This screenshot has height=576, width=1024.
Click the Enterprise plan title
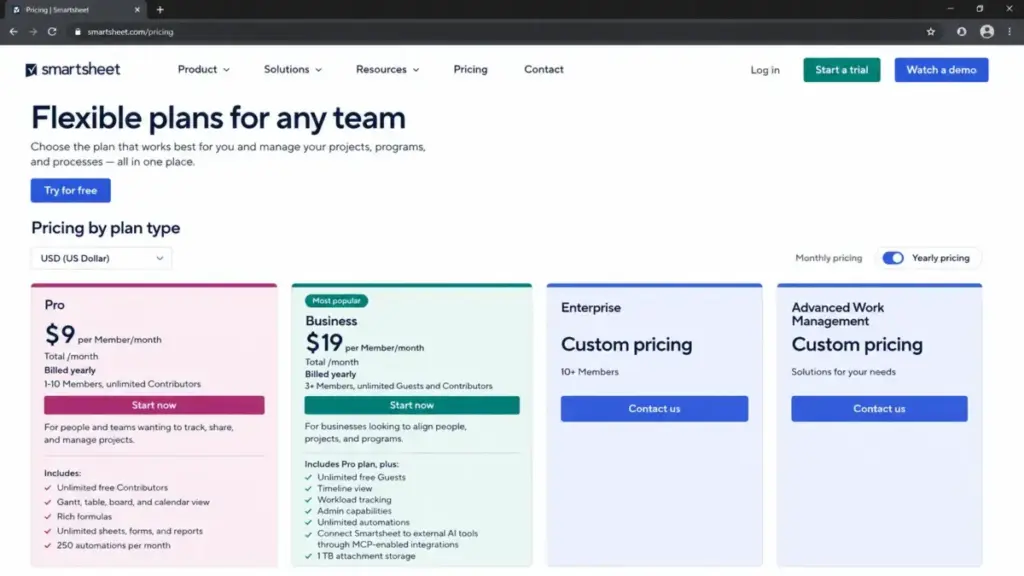click(590, 308)
